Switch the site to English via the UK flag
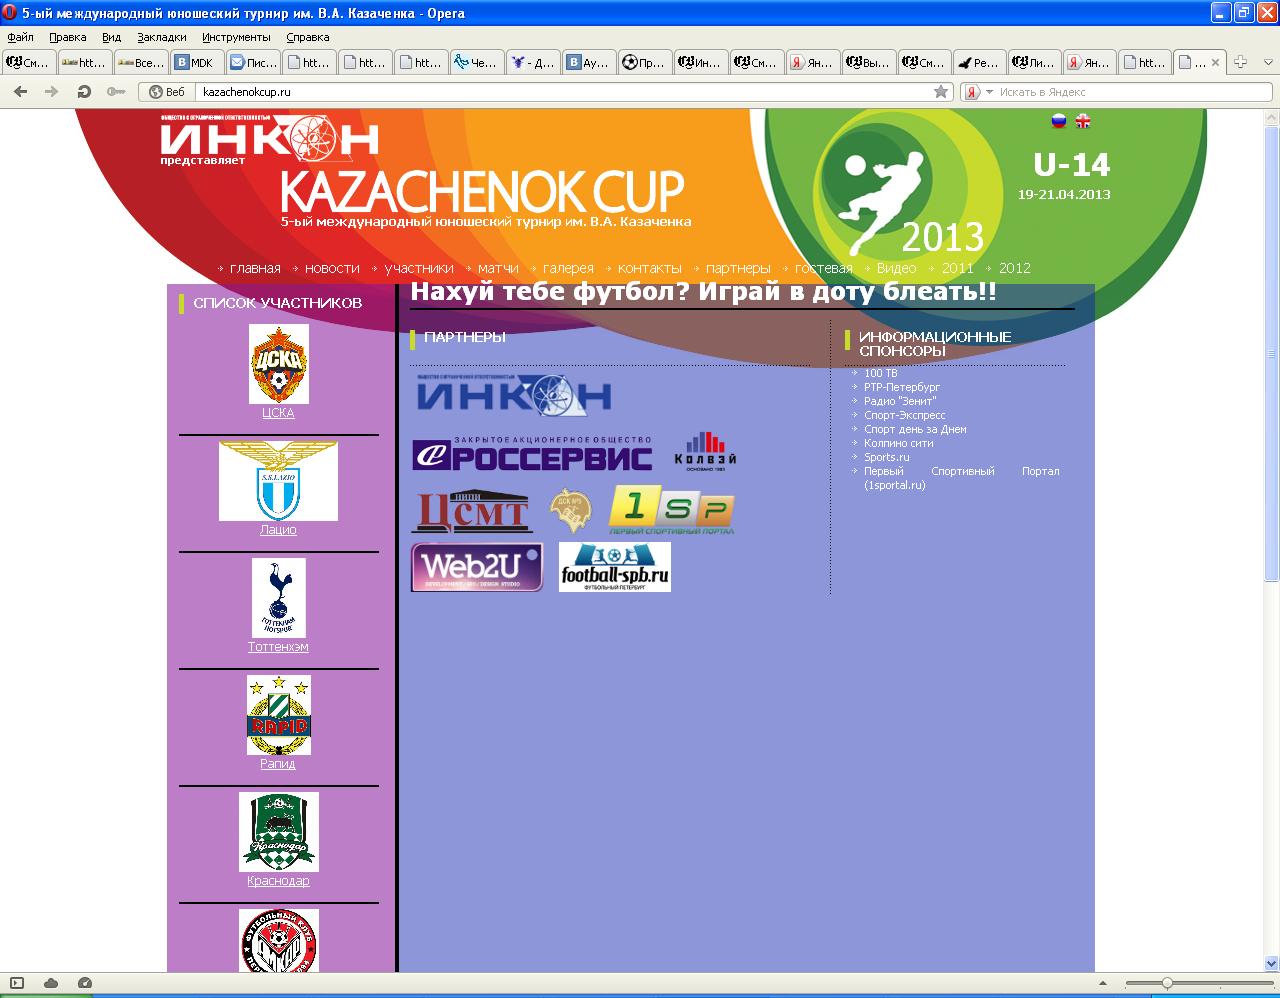The height and width of the screenshot is (998, 1280). [1082, 121]
